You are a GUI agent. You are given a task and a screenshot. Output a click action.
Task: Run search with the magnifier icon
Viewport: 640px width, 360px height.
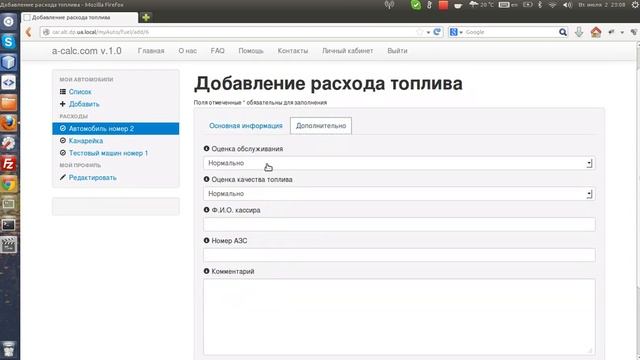[x=563, y=32]
